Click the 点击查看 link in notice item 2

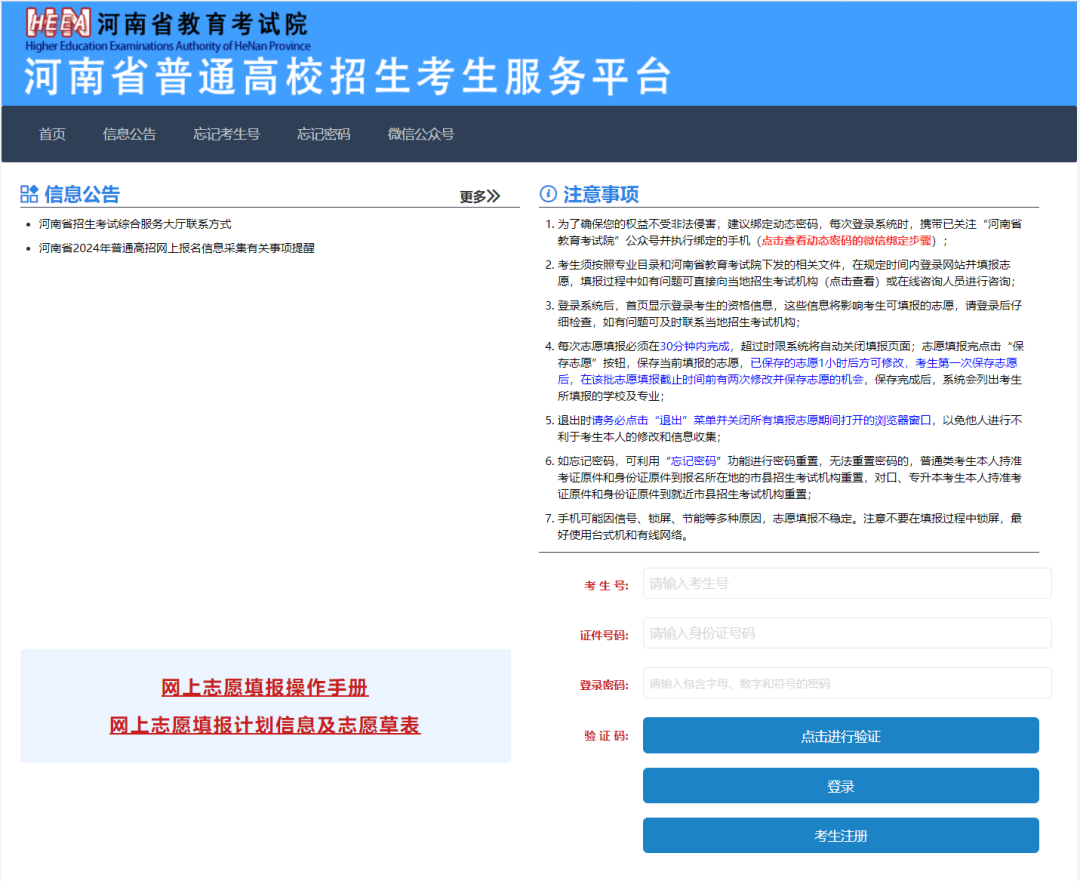click(852, 281)
